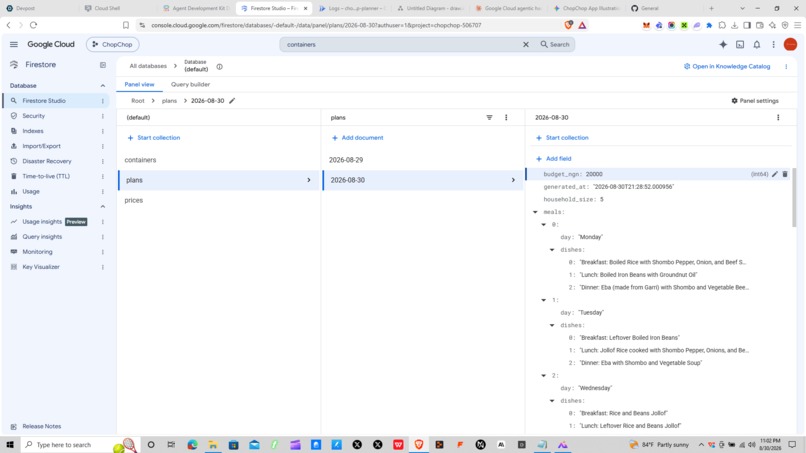806x453 pixels.
Task: Add document to plans collection
Action: coord(358,138)
